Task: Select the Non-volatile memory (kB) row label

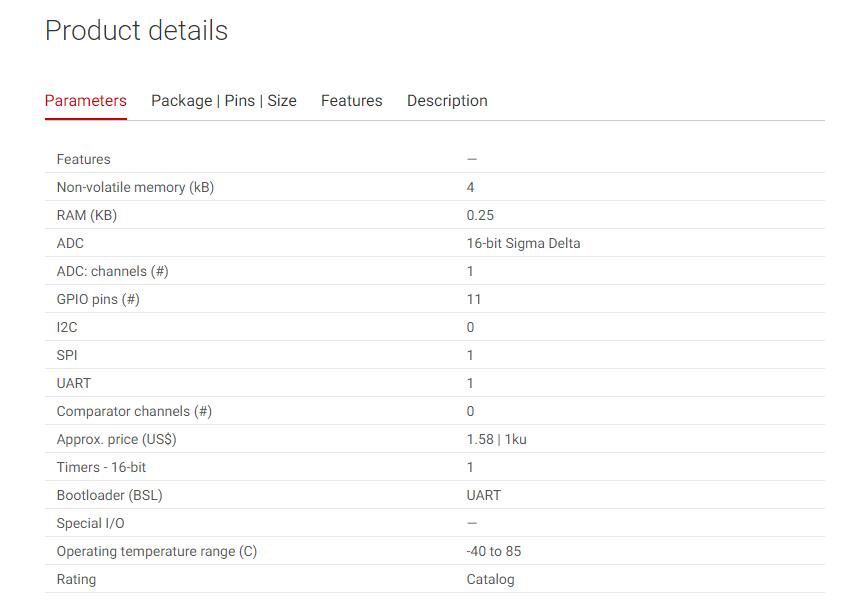Action: pyautogui.click(x=136, y=188)
